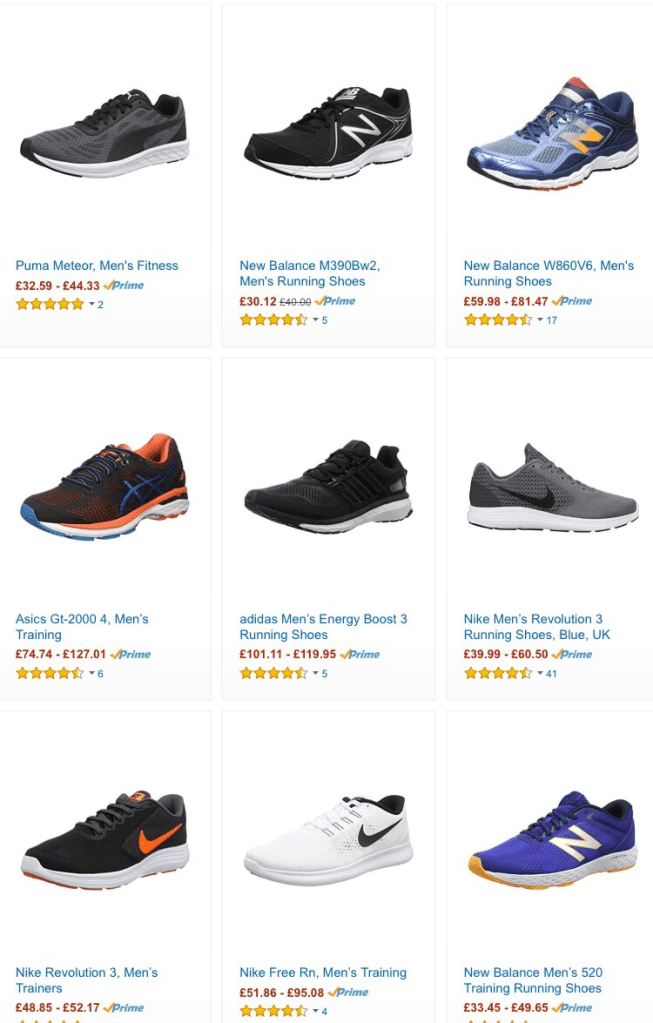Click star rating of New Balance M390Bw2

(273, 320)
